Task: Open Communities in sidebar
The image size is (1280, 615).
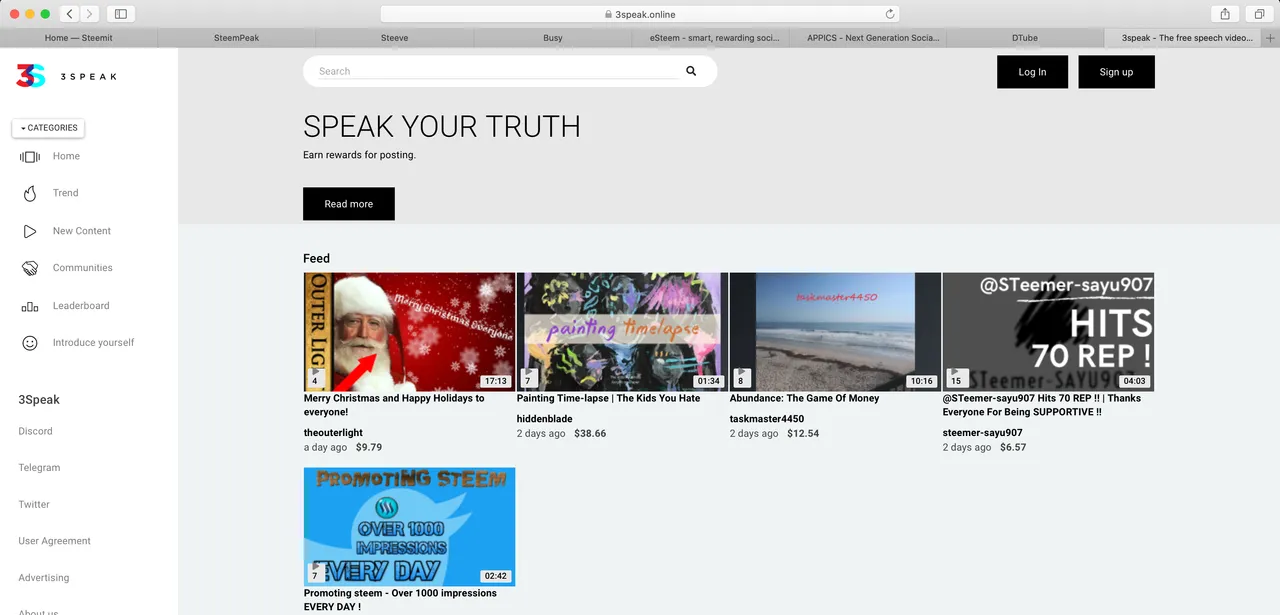Action: click(82, 268)
